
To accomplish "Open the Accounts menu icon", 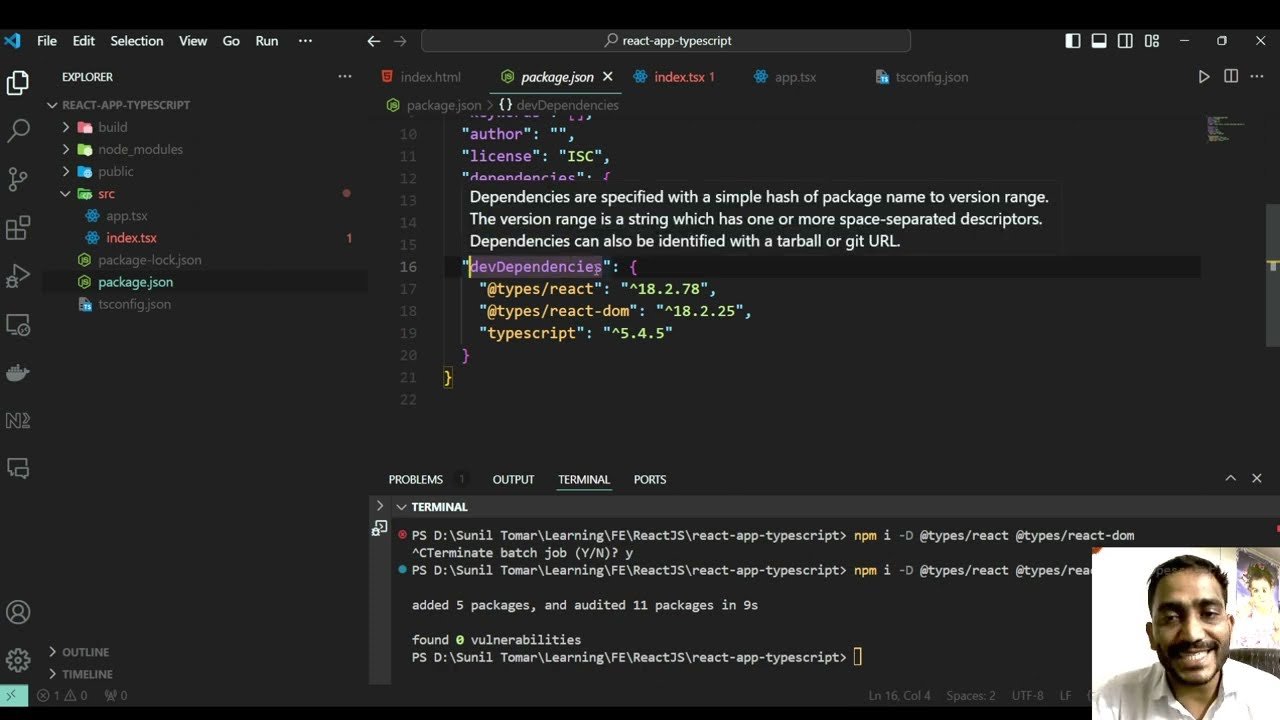I will click(18, 612).
